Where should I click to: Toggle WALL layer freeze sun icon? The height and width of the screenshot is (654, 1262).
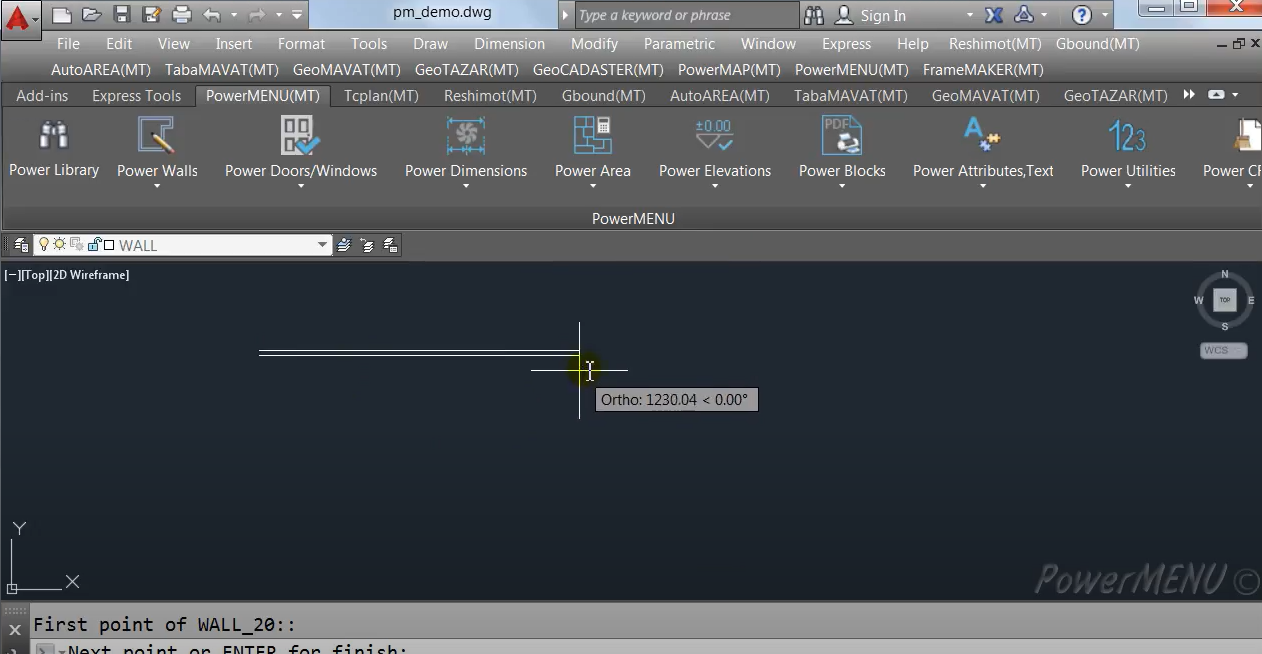[59, 244]
